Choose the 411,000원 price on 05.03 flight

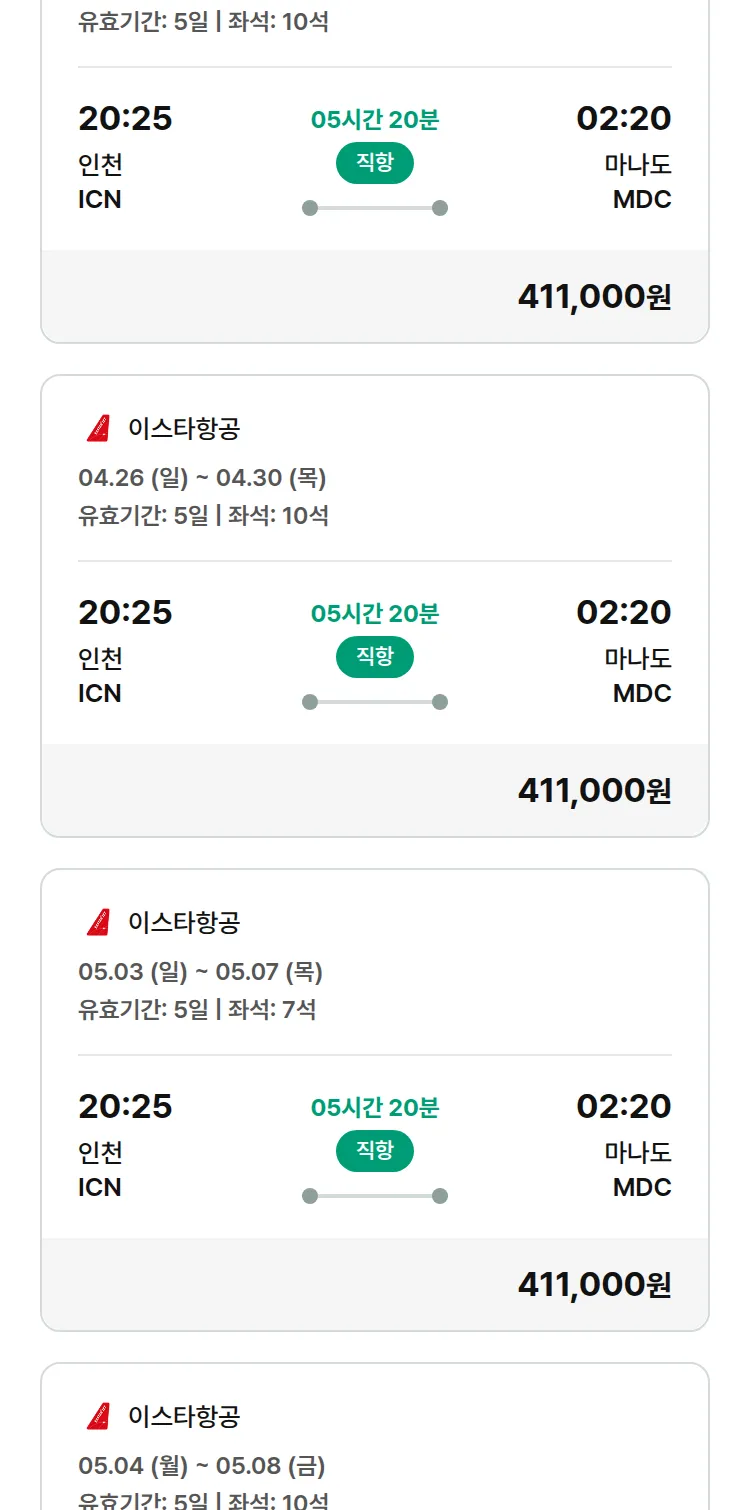(594, 1285)
